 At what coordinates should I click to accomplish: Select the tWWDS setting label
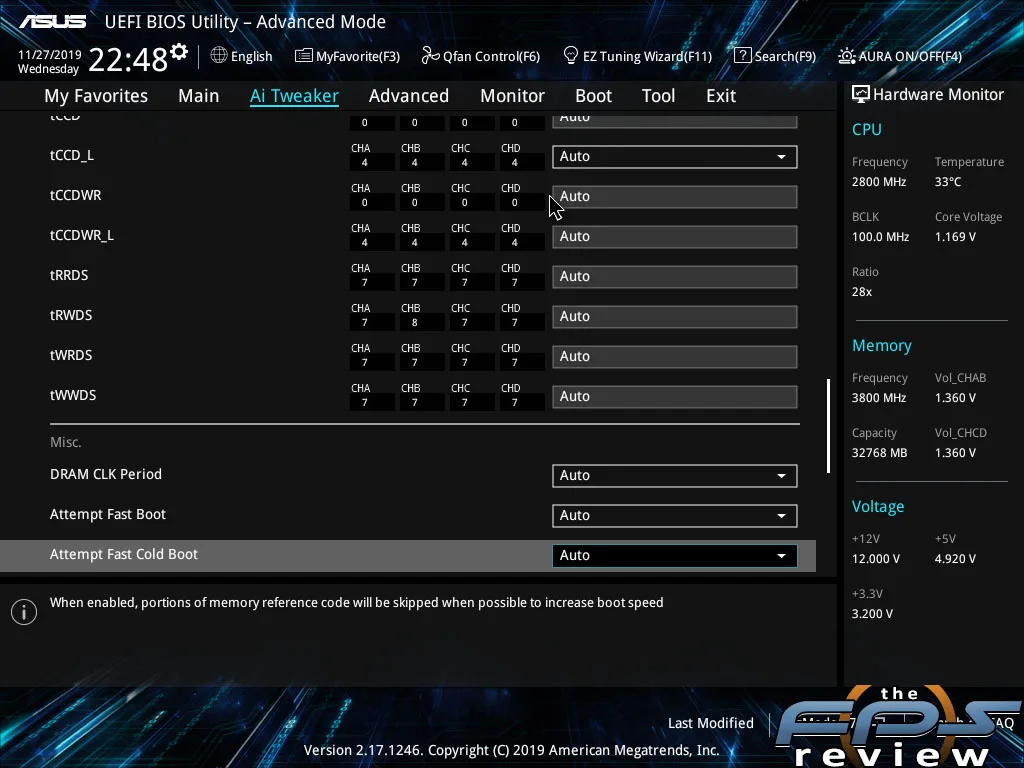pos(73,395)
